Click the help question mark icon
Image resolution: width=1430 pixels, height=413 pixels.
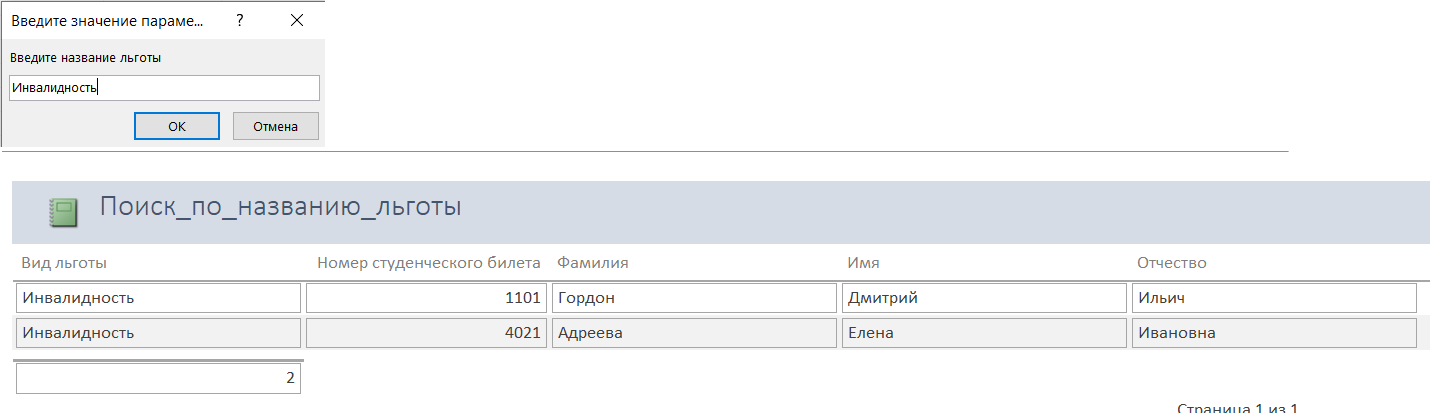[x=240, y=20]
